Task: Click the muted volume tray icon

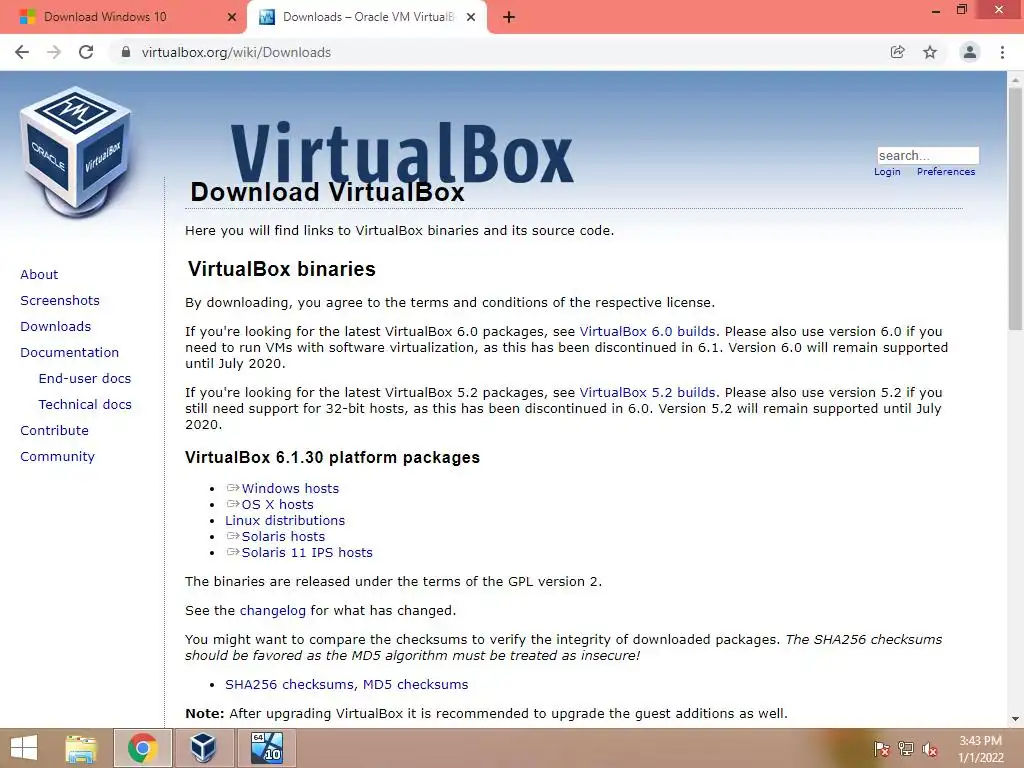Action: tap(930, 749)
